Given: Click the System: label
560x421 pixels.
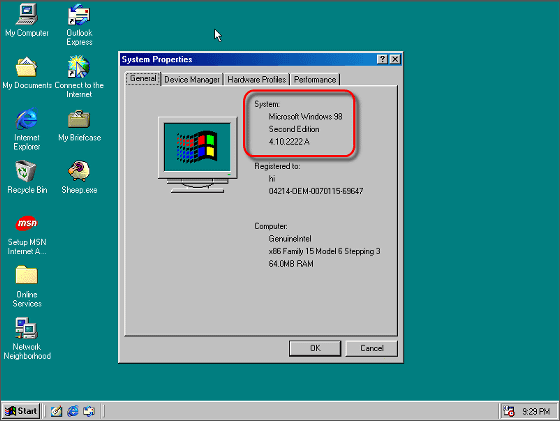Looking at the screenshot, I should [x=267, y=104].
